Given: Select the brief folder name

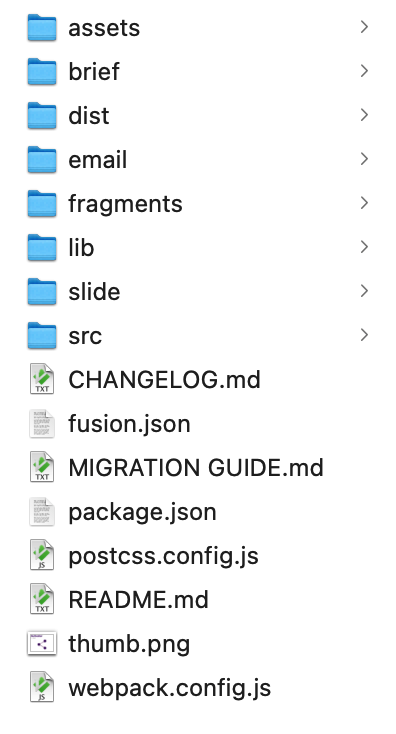Looking at the screenshot, I should (x=94, y=72).
